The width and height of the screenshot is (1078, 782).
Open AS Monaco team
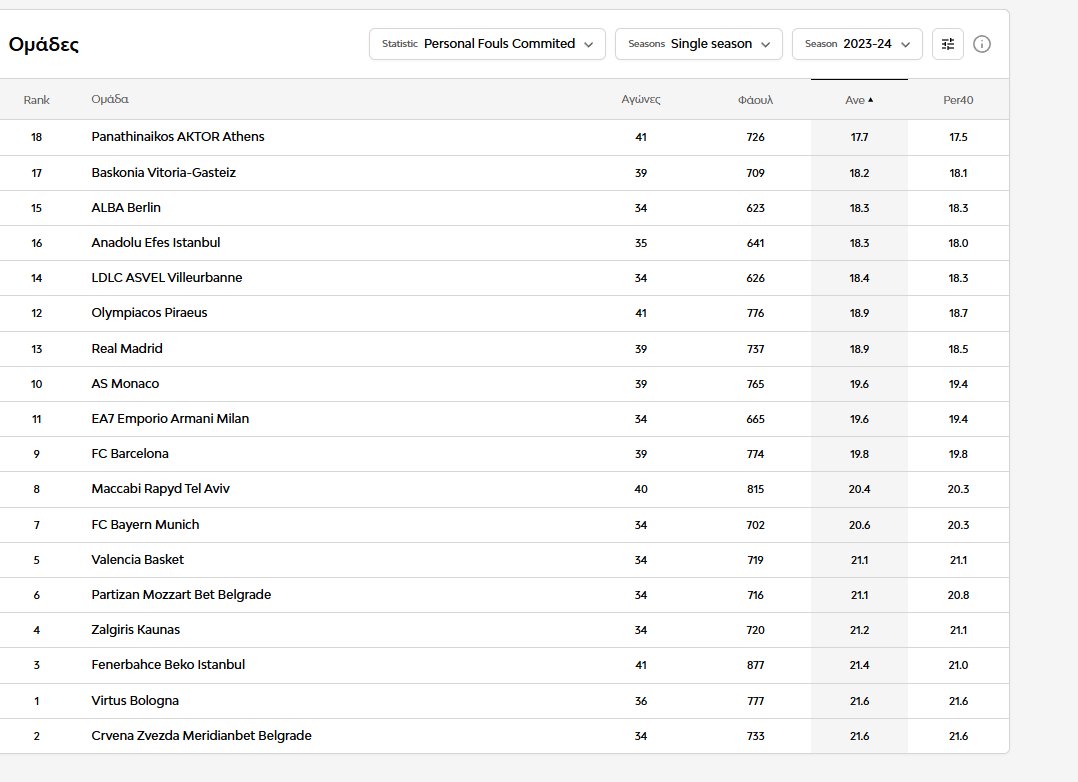click(125, 383)
